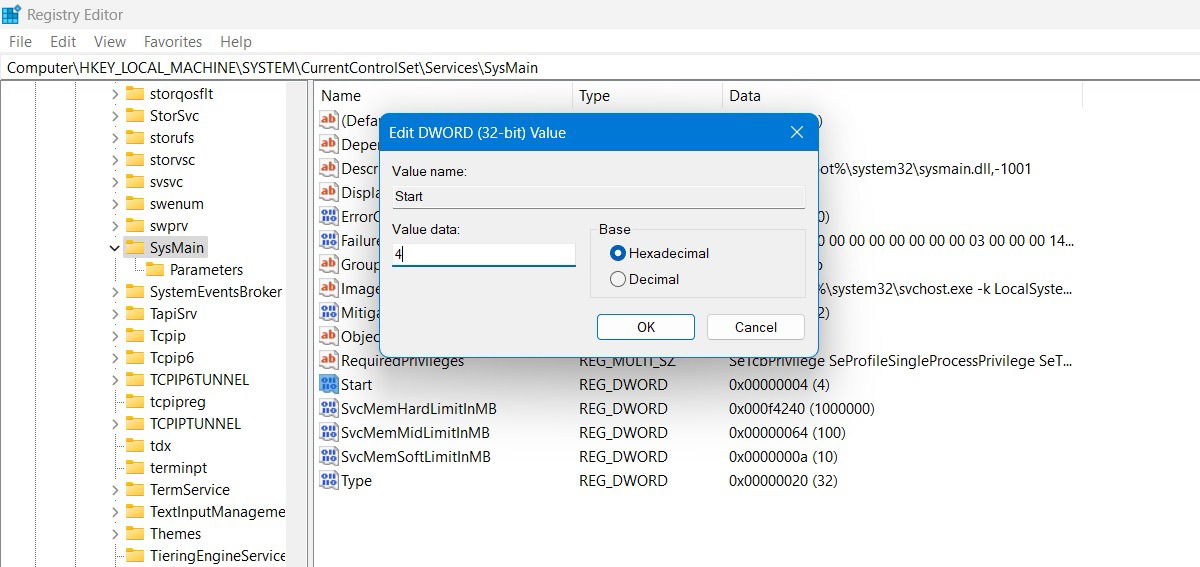Image resolution: width=1200 pixels, height=567 pixels.
Task: Click the terminpt folder icon
Action: [x=134, y=468]
